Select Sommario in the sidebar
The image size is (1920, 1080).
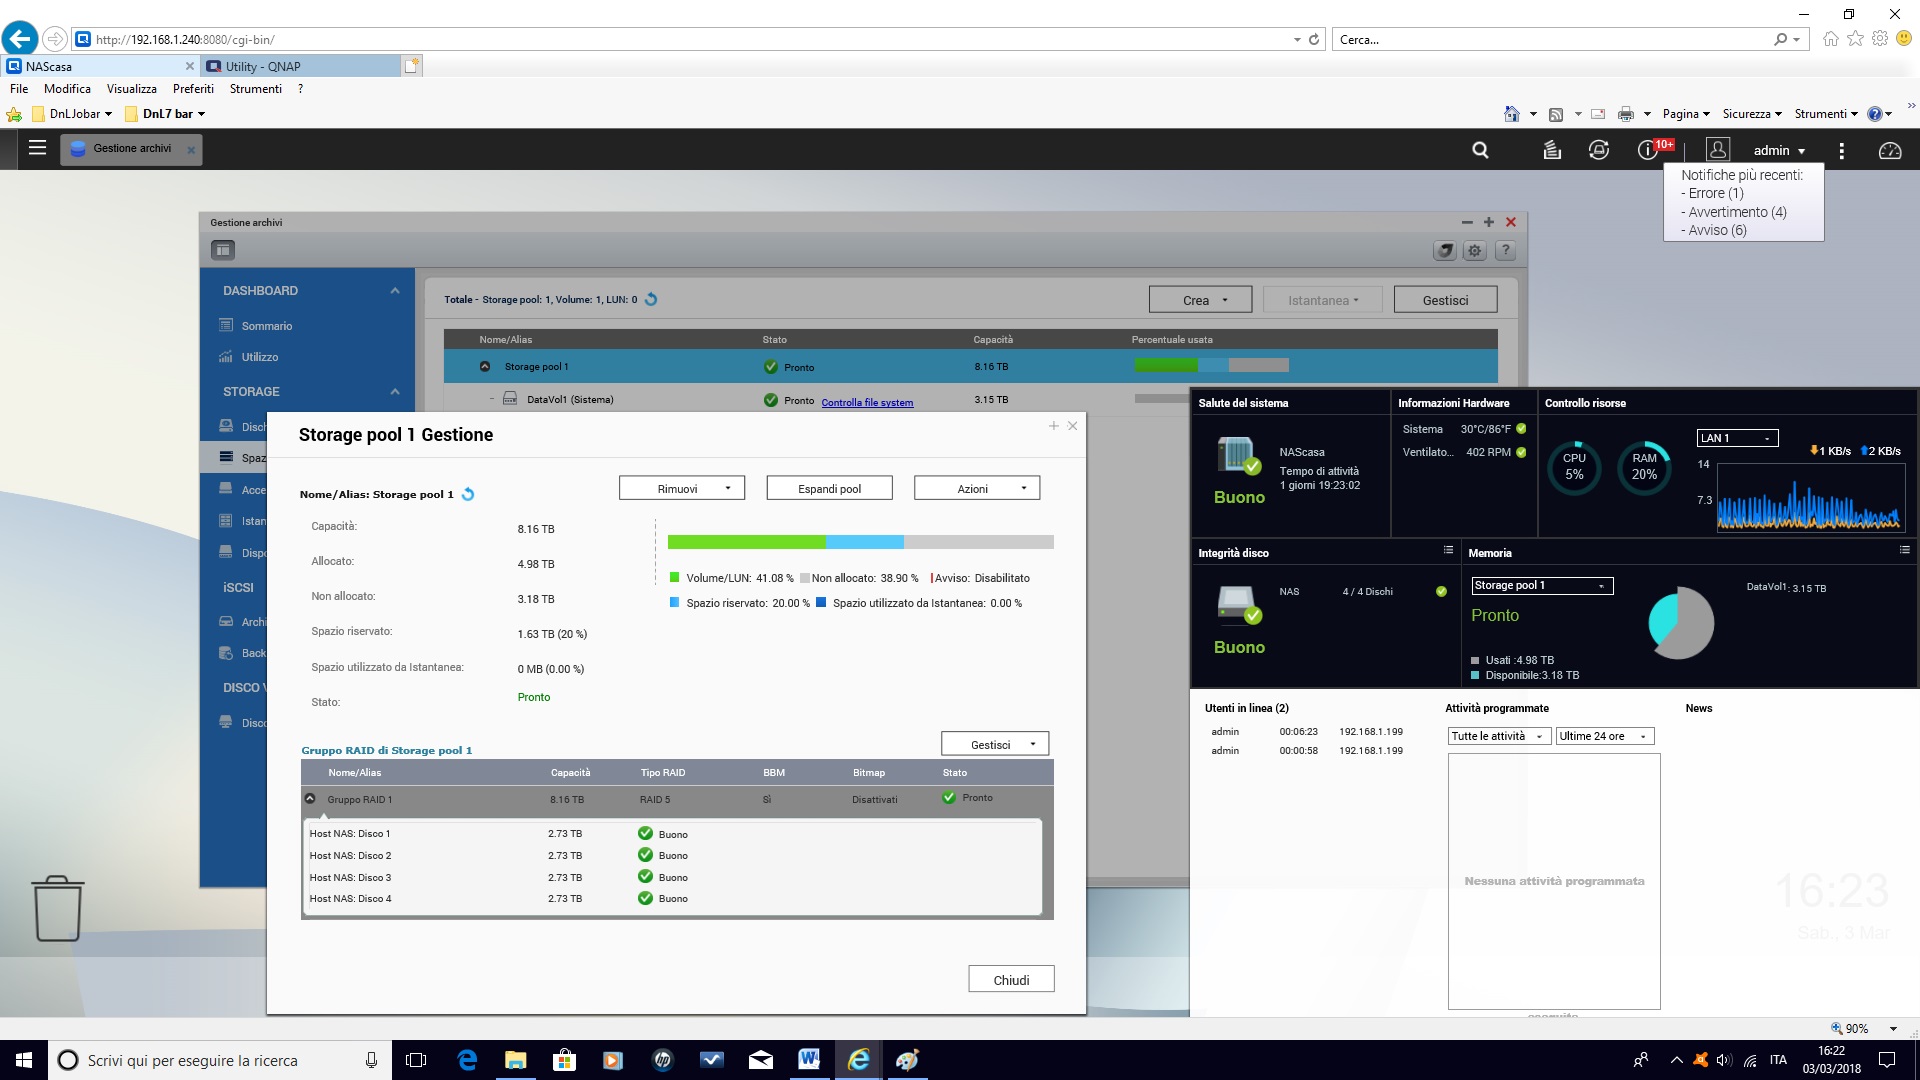click(x=266, y=326)
